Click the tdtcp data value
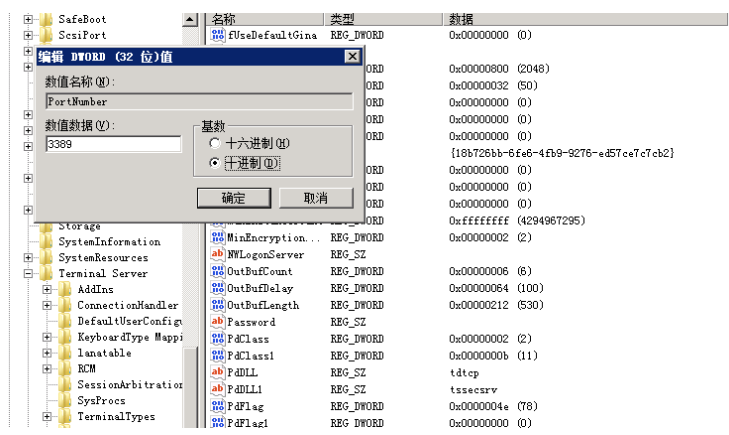Screen dimensions: 729x435 pyautogui.click(x=464, y=373)
